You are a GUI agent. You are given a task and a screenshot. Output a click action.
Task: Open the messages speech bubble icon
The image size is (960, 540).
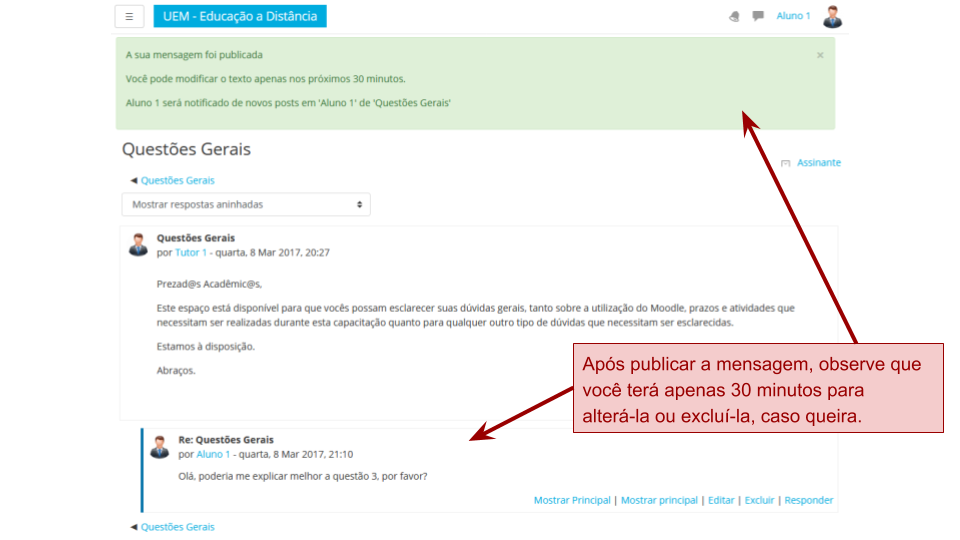pyautogui.click(x=758, y=16)
